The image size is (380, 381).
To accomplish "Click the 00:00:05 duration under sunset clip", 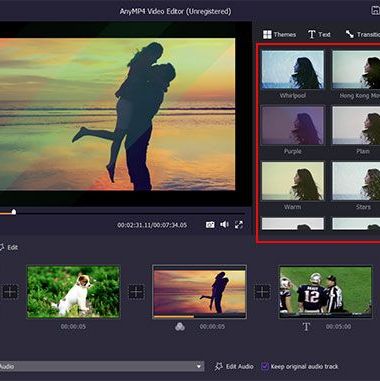I will coord(212,327).
